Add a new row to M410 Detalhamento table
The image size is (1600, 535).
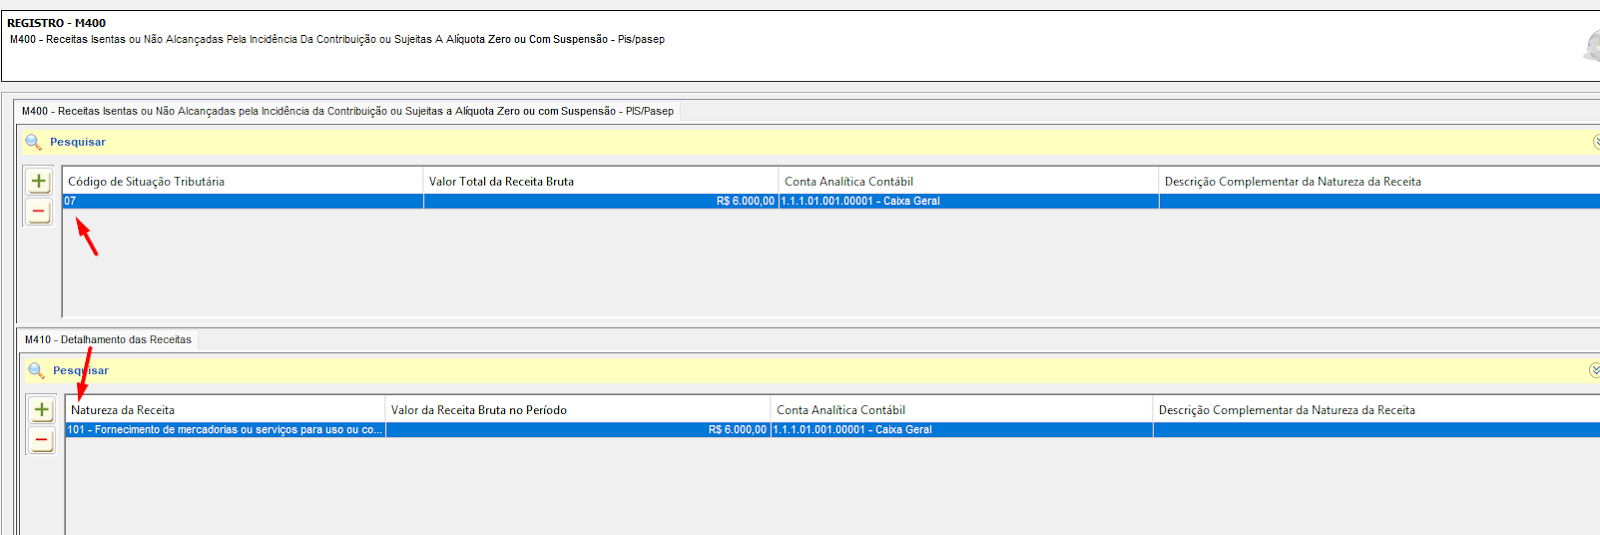coord(41,409)
